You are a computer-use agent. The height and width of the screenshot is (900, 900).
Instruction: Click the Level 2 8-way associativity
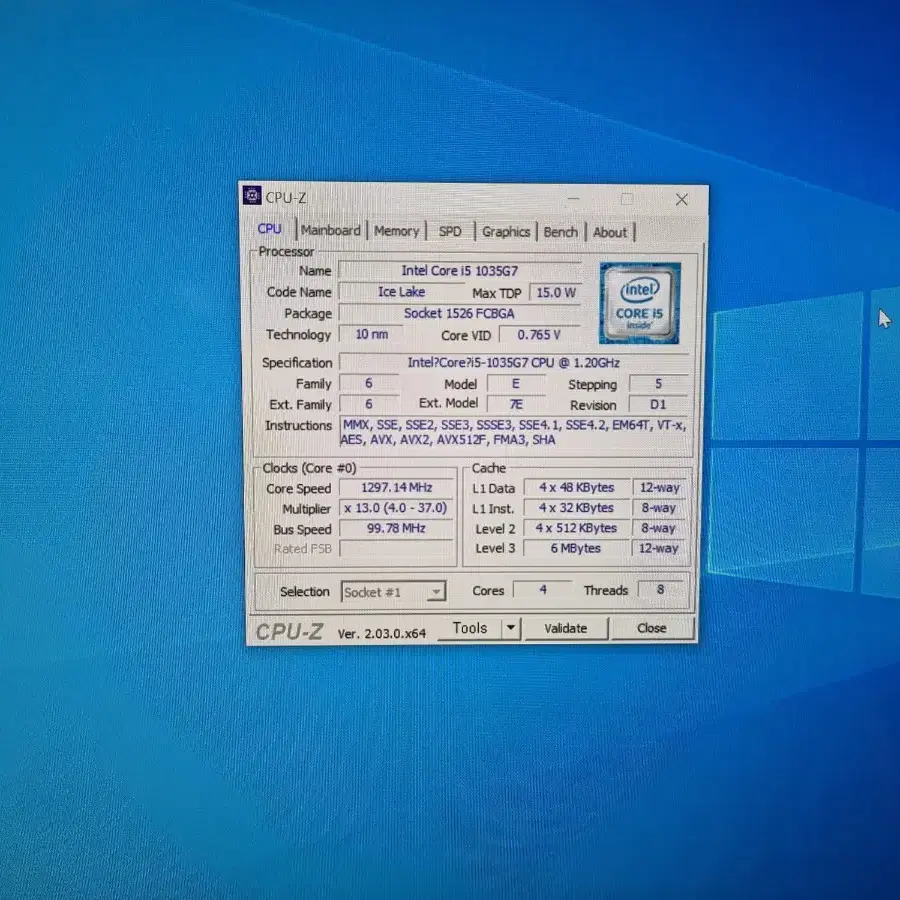[x=660, y=527]
